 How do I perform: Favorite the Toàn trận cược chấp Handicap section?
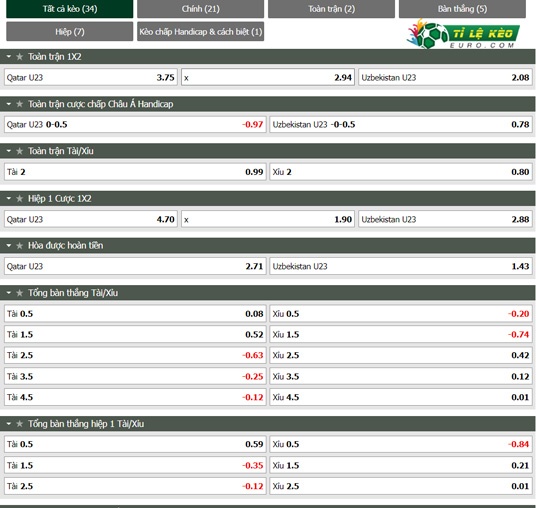(x=19, y=104)
